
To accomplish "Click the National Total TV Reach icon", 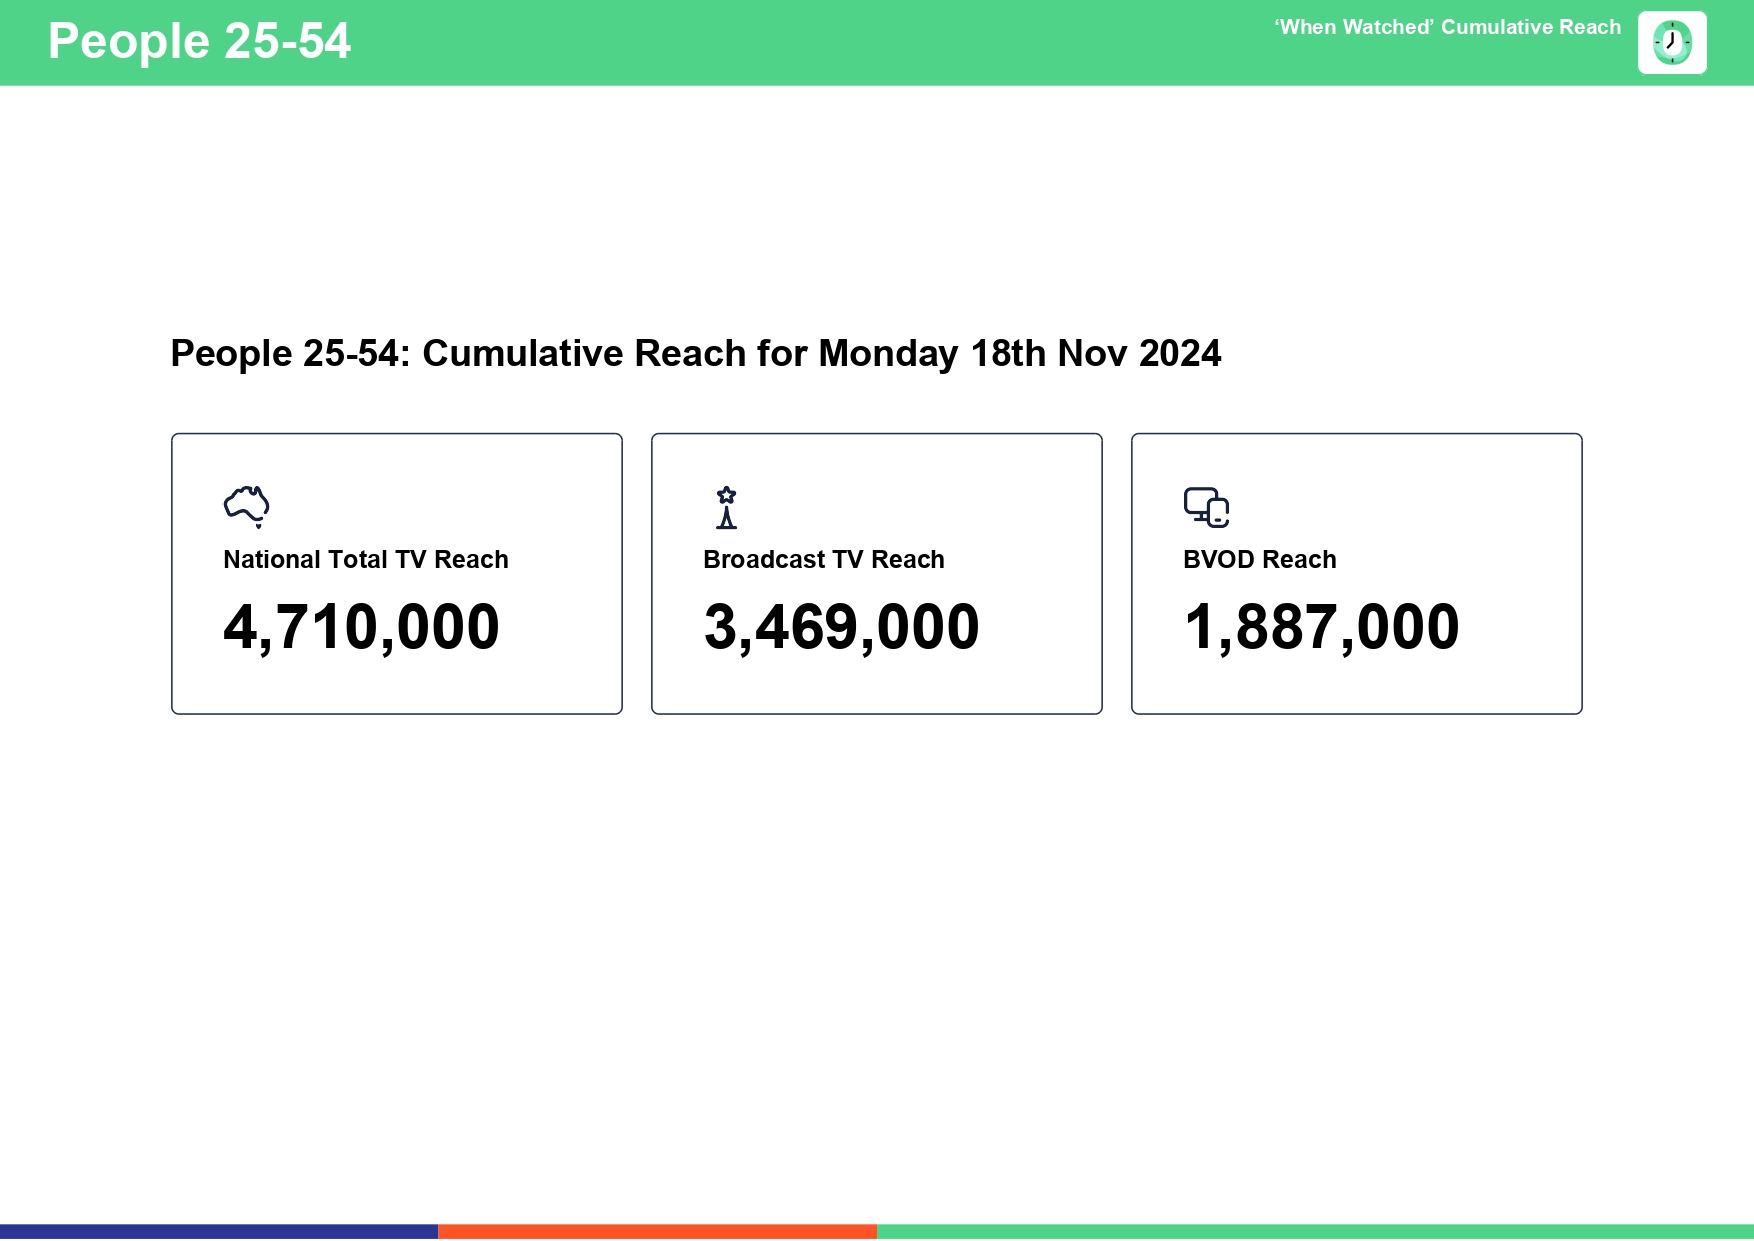I will (246, 505).
